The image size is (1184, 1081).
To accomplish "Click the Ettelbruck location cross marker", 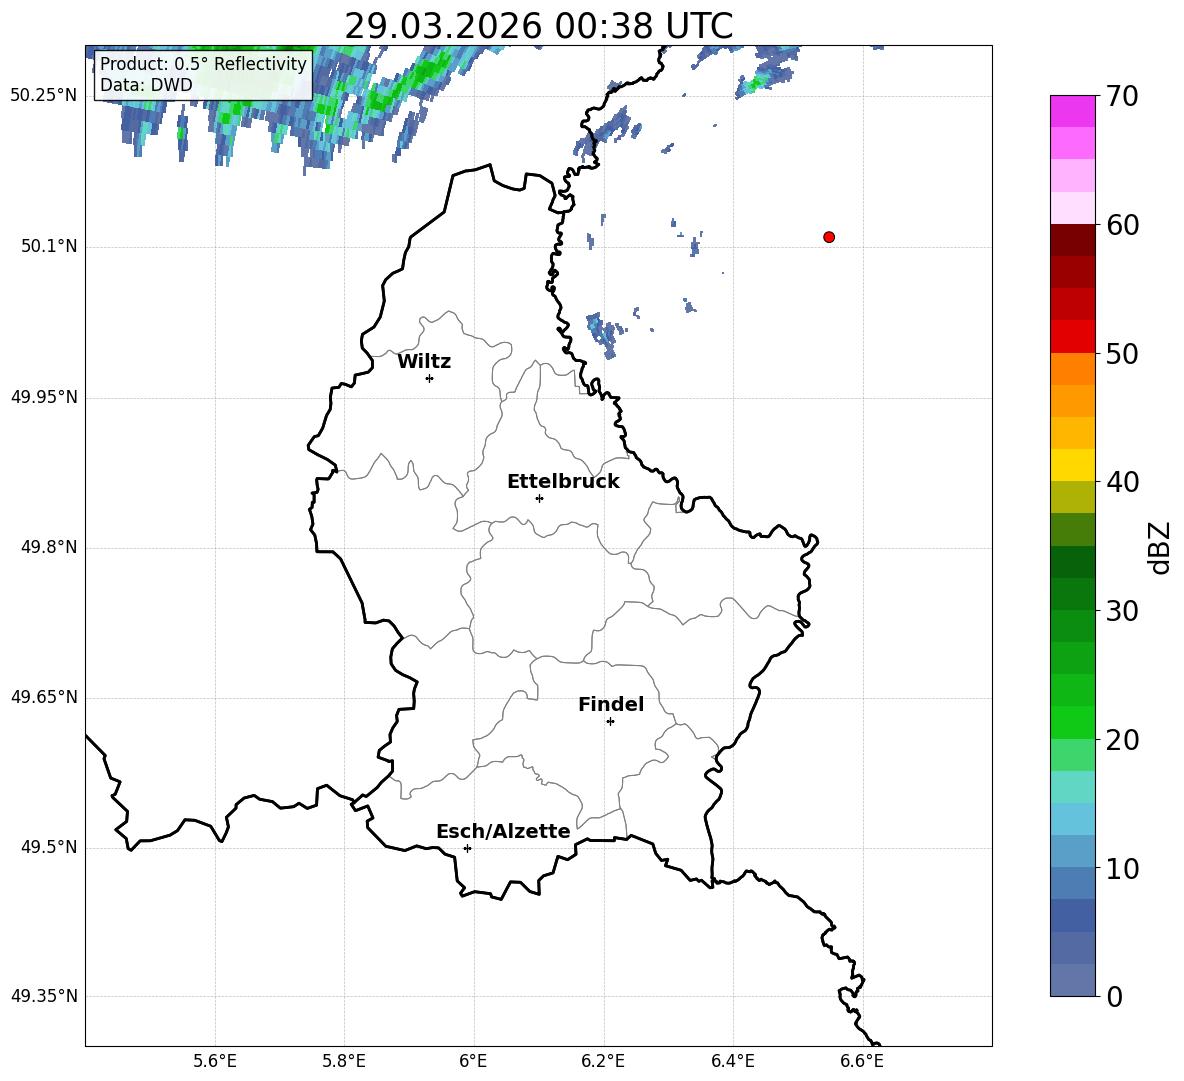I will tap(539, 498).
